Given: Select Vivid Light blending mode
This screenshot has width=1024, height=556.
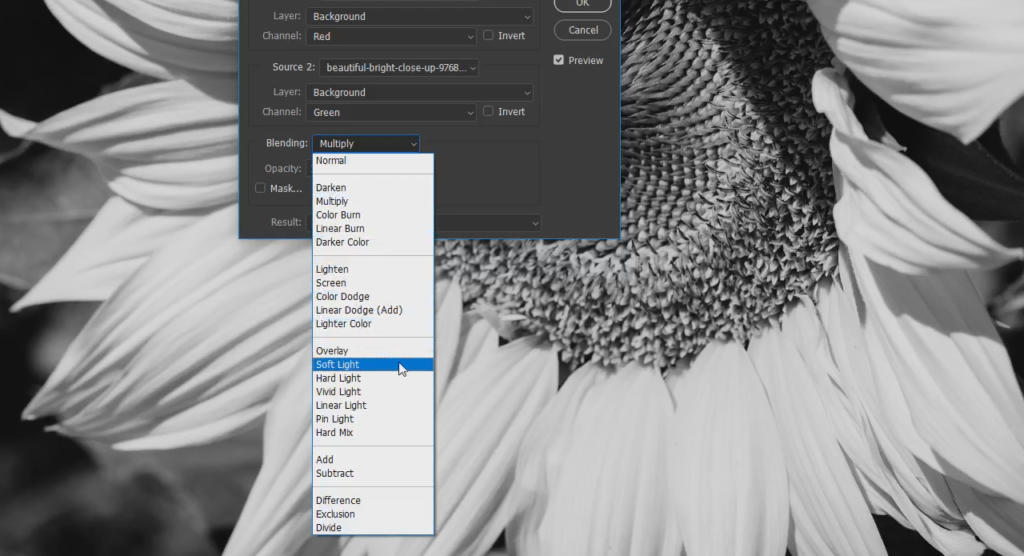Looking at the screenshot, I should click(x=338, y=392).
